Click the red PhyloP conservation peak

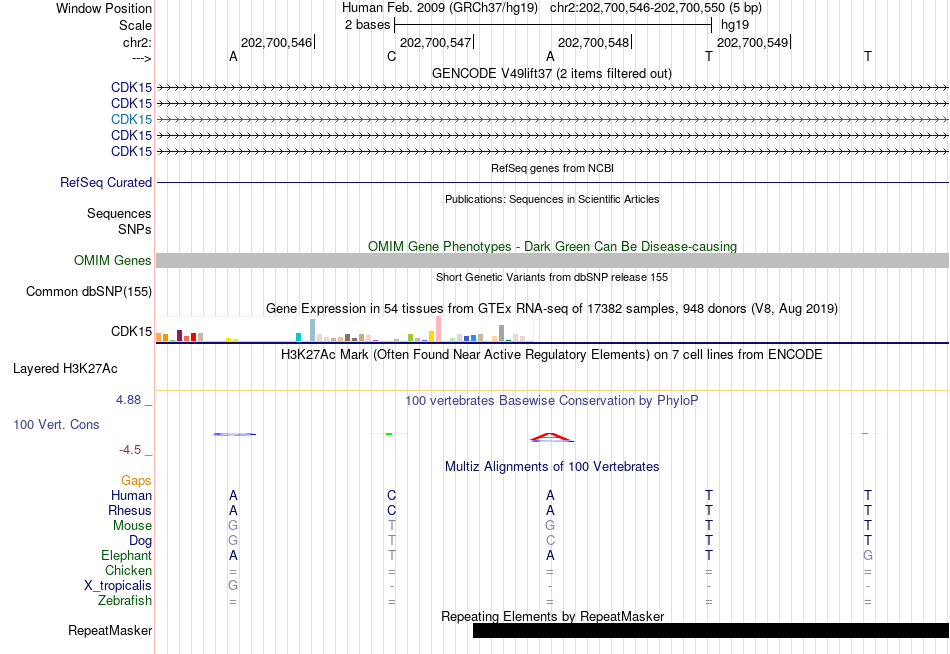point(551,437)
